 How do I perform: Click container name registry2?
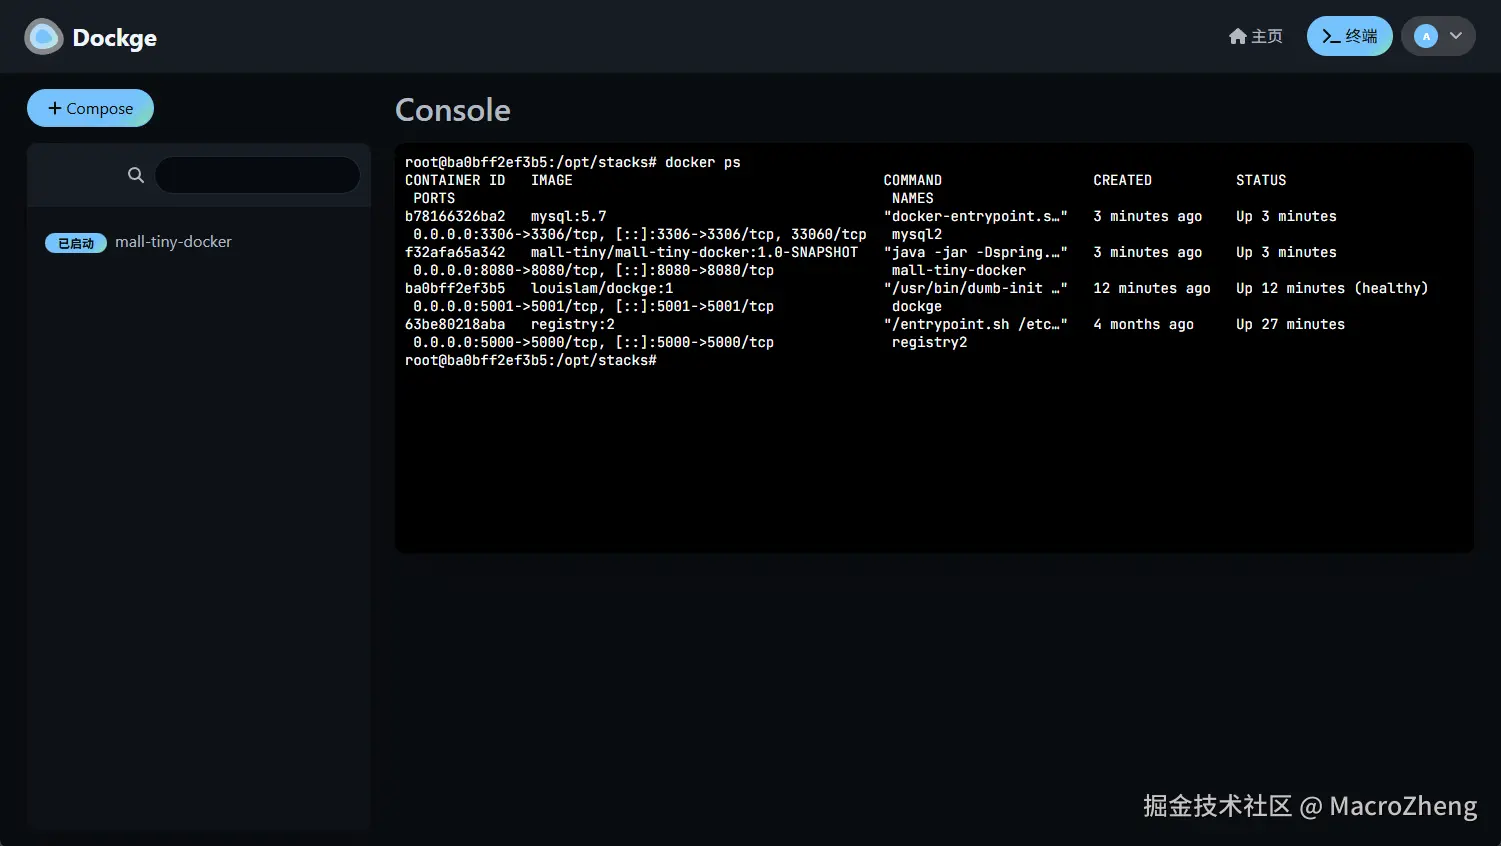pyautogui.click(x=930, y=342)
